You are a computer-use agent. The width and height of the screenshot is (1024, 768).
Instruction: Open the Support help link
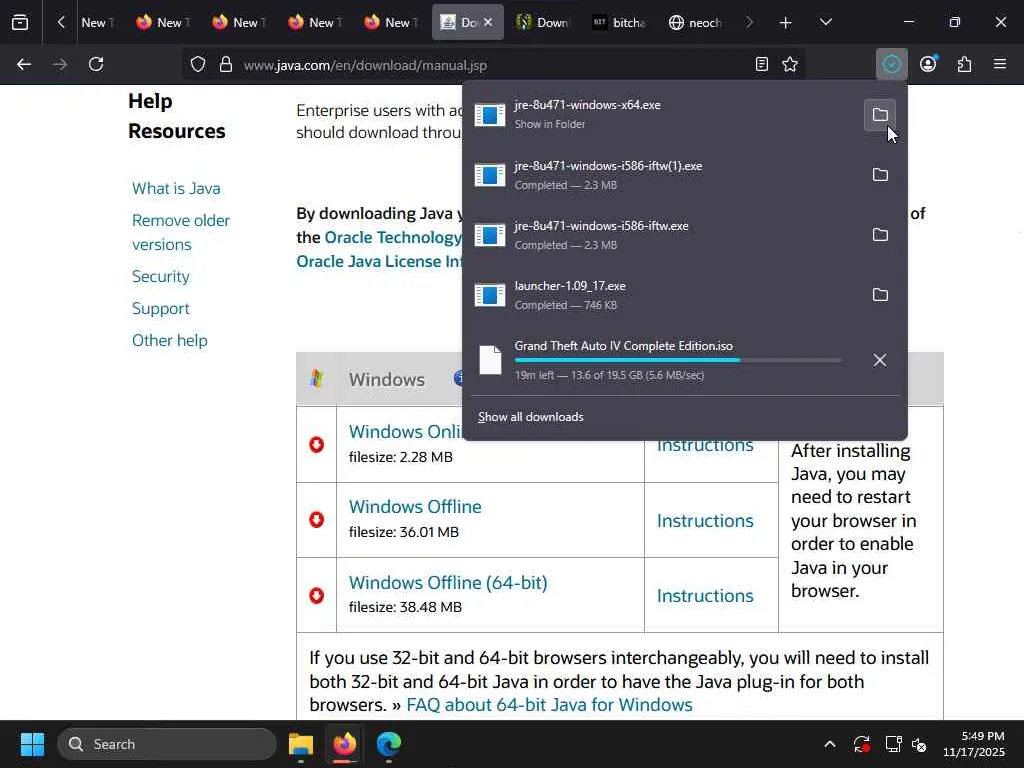coord(161,308)
